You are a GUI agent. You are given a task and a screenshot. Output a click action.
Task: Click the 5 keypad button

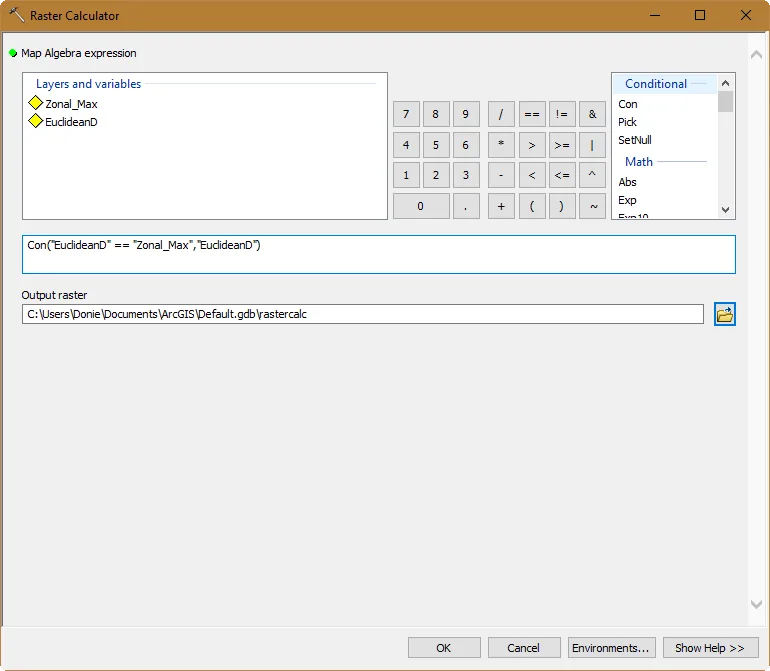(x=436, y=145)
